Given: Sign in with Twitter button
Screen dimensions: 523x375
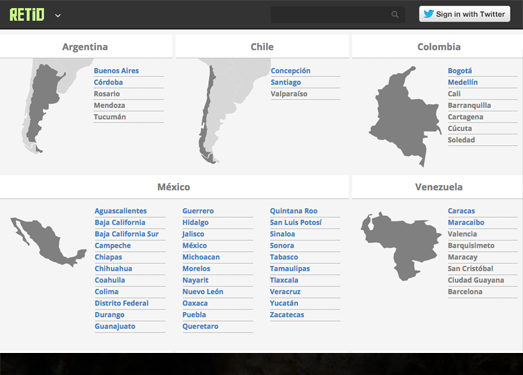Looking at the screenshot, I should pyautogui.click(x=464, y=14).
